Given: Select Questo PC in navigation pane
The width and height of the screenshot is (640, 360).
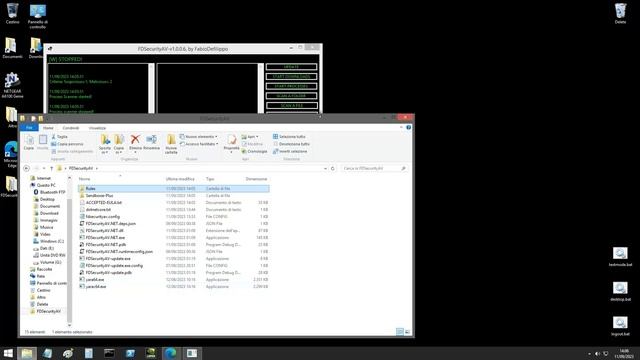Looking at the screenshot, I should pos(43,185).
